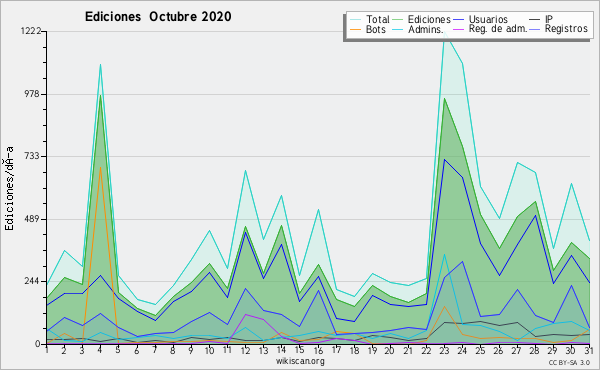The width and height of the screenshot is (600, 370).
Task: Click the y-axis label '489'
Action: (x=33, y=219)
